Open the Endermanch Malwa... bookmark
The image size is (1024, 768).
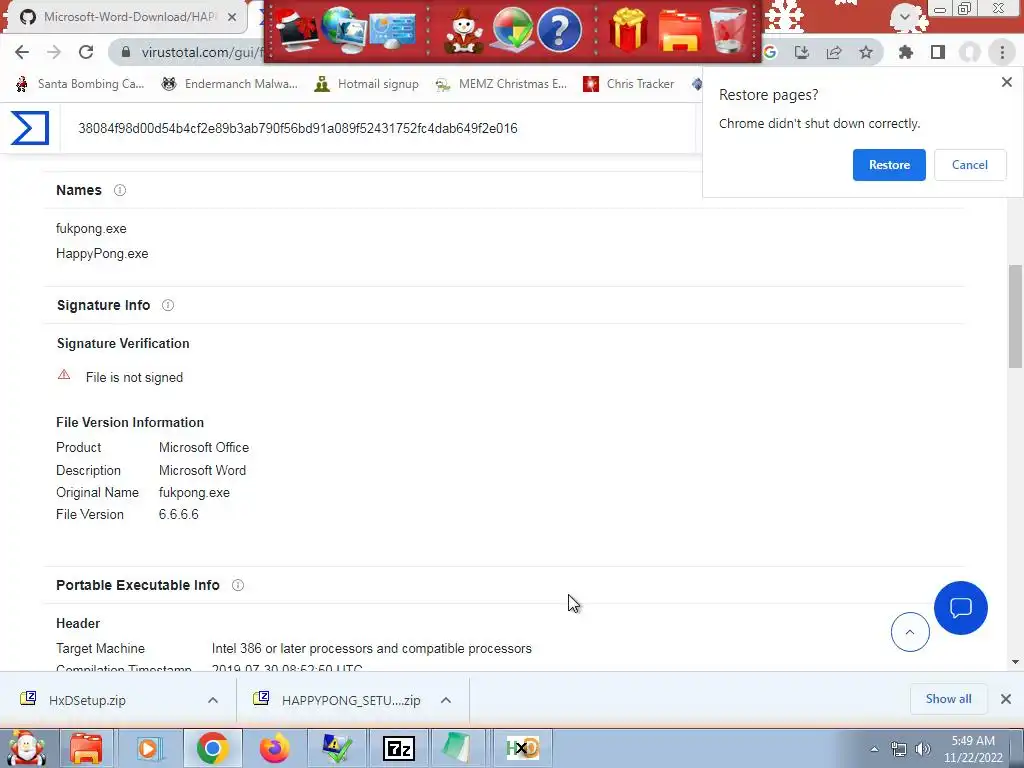pyautogui.click(x=229, y=84)
